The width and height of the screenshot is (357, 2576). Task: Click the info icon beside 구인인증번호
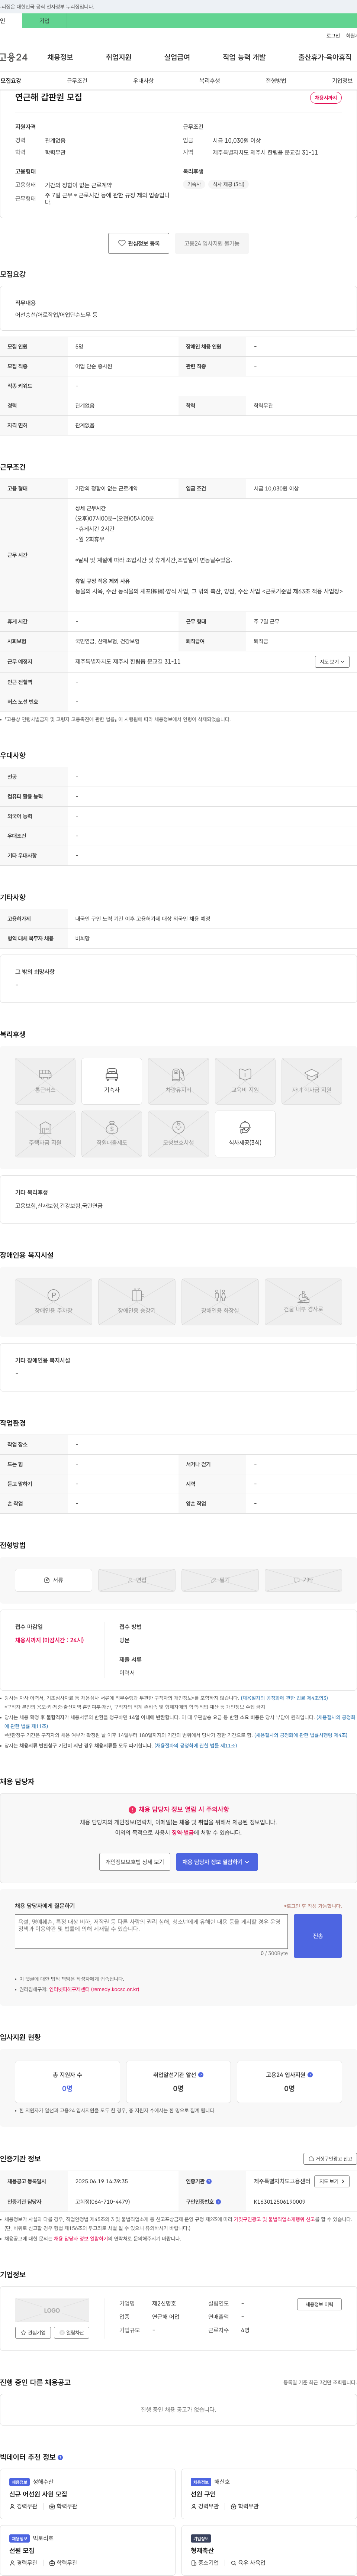(218, 2202)
